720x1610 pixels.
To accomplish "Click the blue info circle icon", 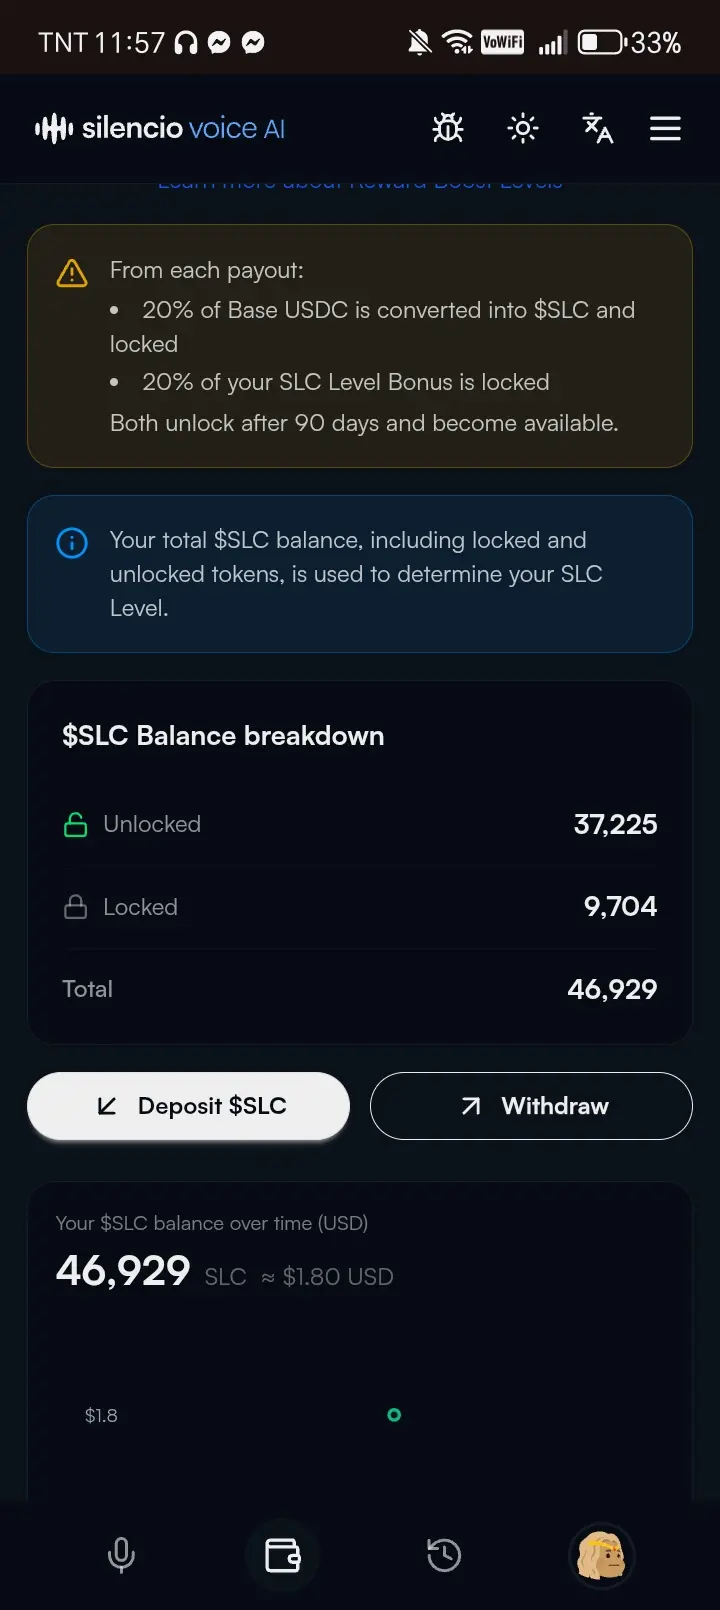I will pyautogui.click(x=72, y=543).
